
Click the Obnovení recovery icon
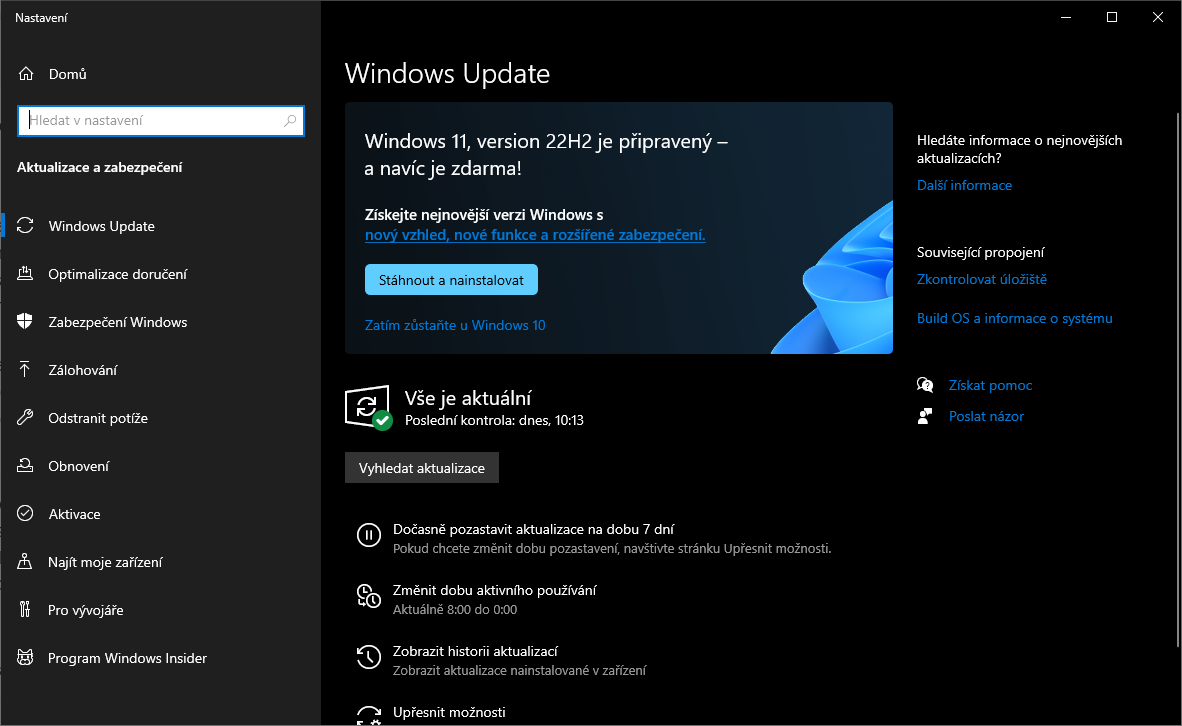[25, 465]
